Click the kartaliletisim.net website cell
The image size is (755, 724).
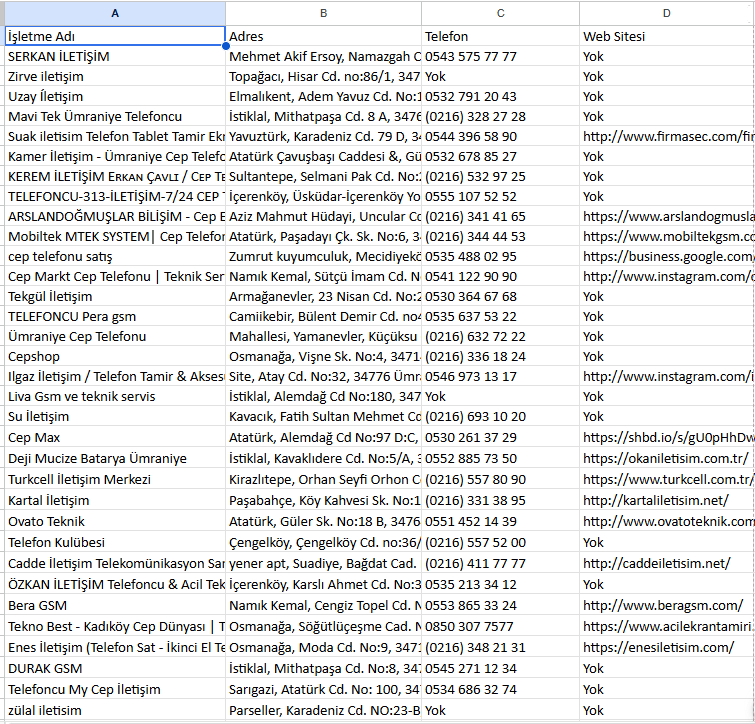point(667,500)
